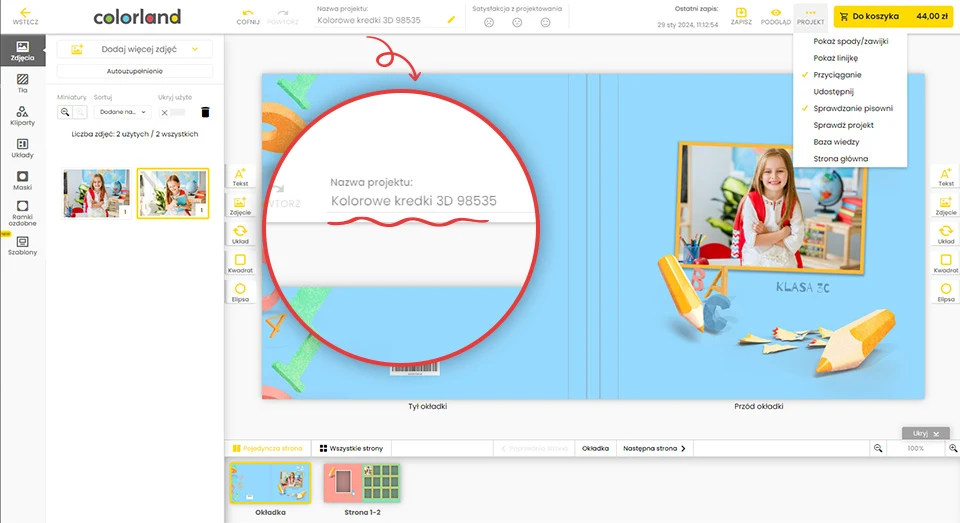Go to Następna strona

pos(654,448)
